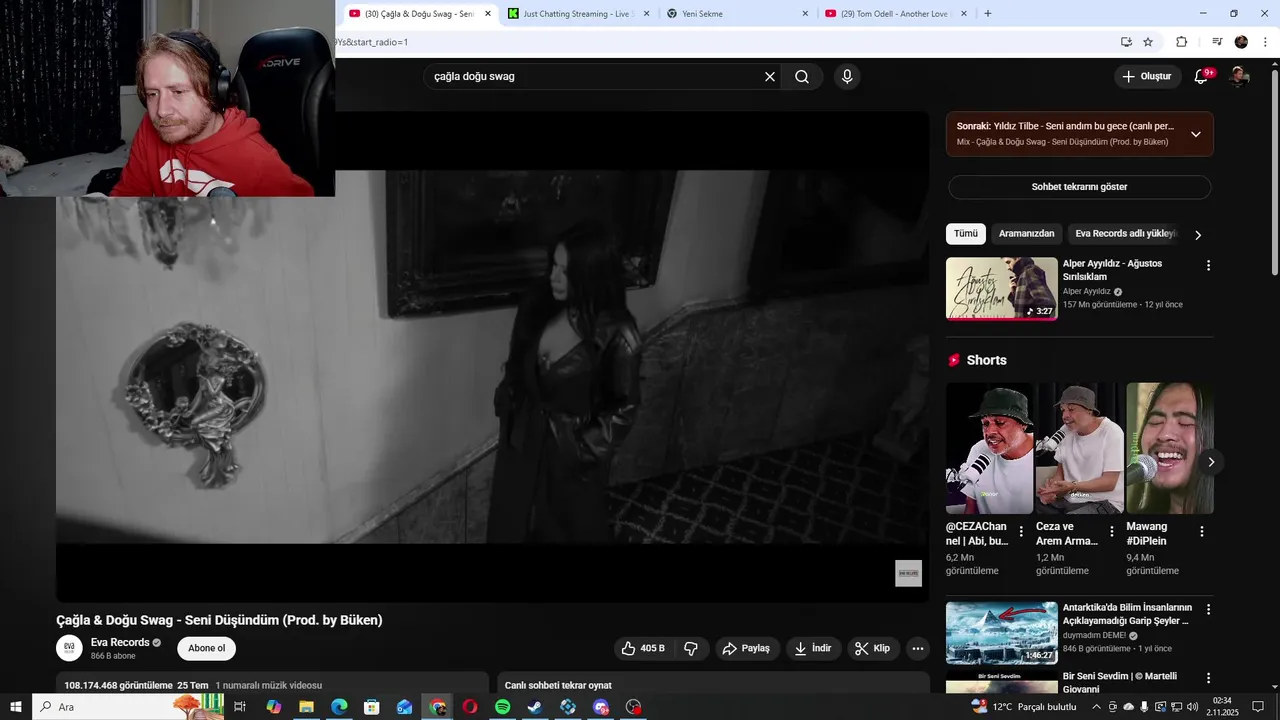Open options for Bir Seni Sevdim video

pos(1208,679)
